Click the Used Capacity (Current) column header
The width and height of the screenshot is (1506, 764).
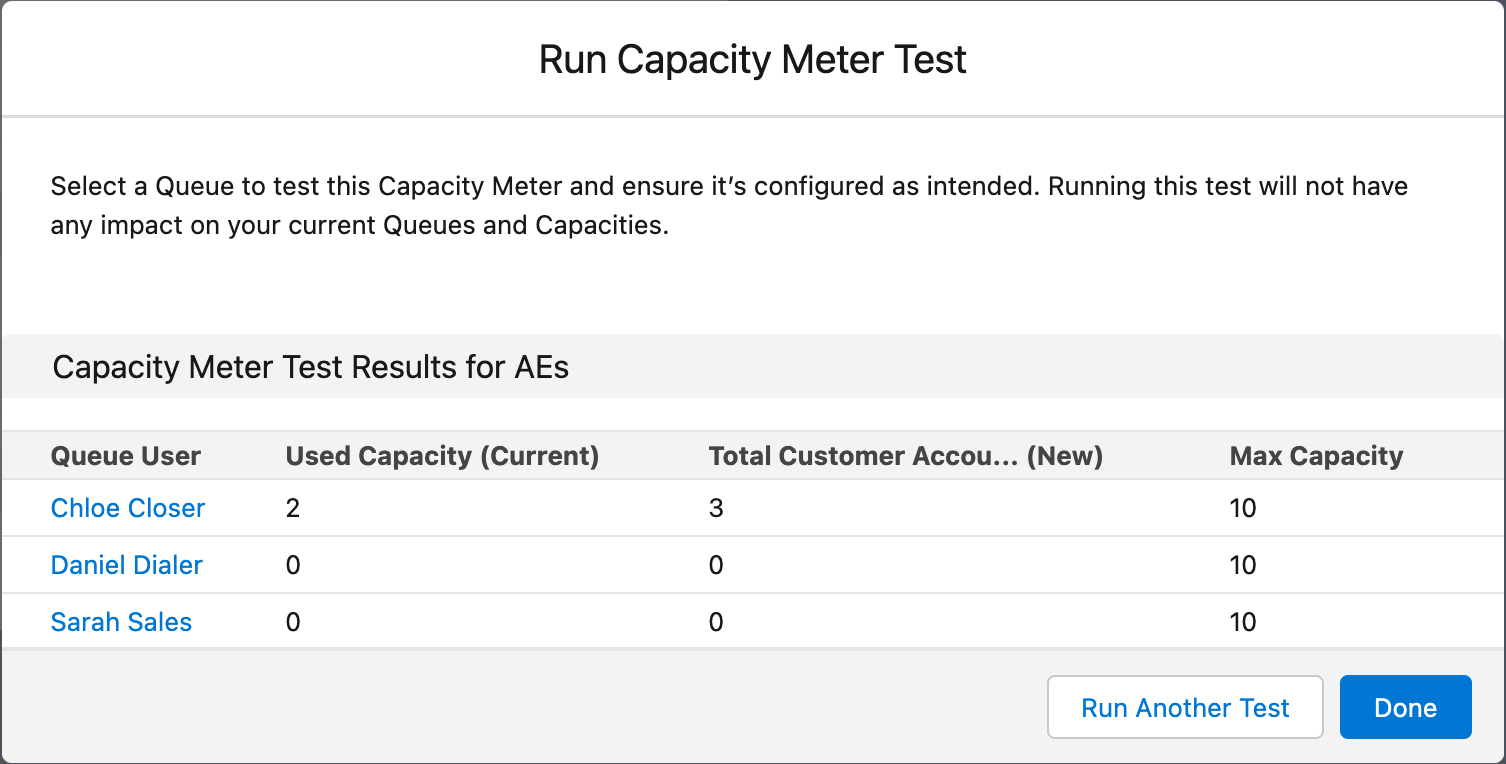[x=442, y=456]
